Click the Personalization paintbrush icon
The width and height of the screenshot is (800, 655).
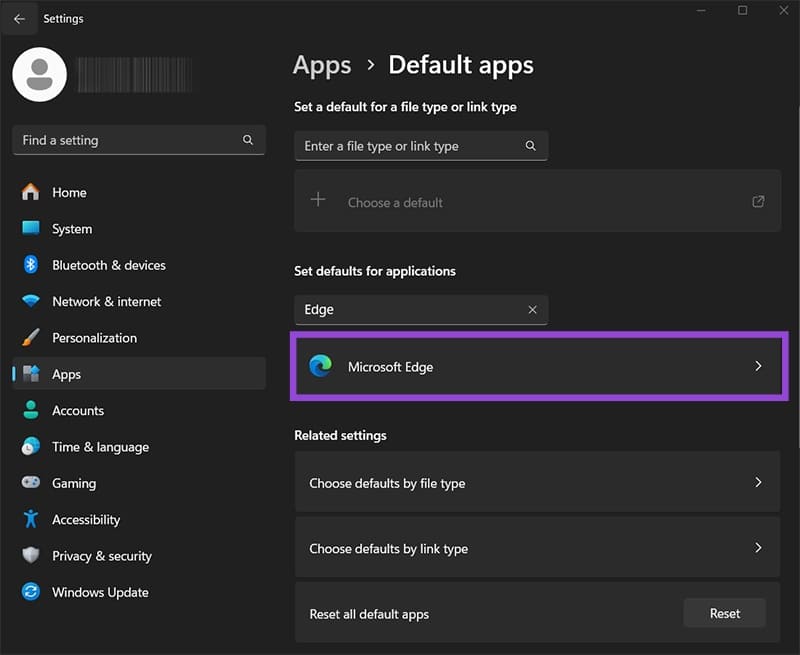coord(31,337)
